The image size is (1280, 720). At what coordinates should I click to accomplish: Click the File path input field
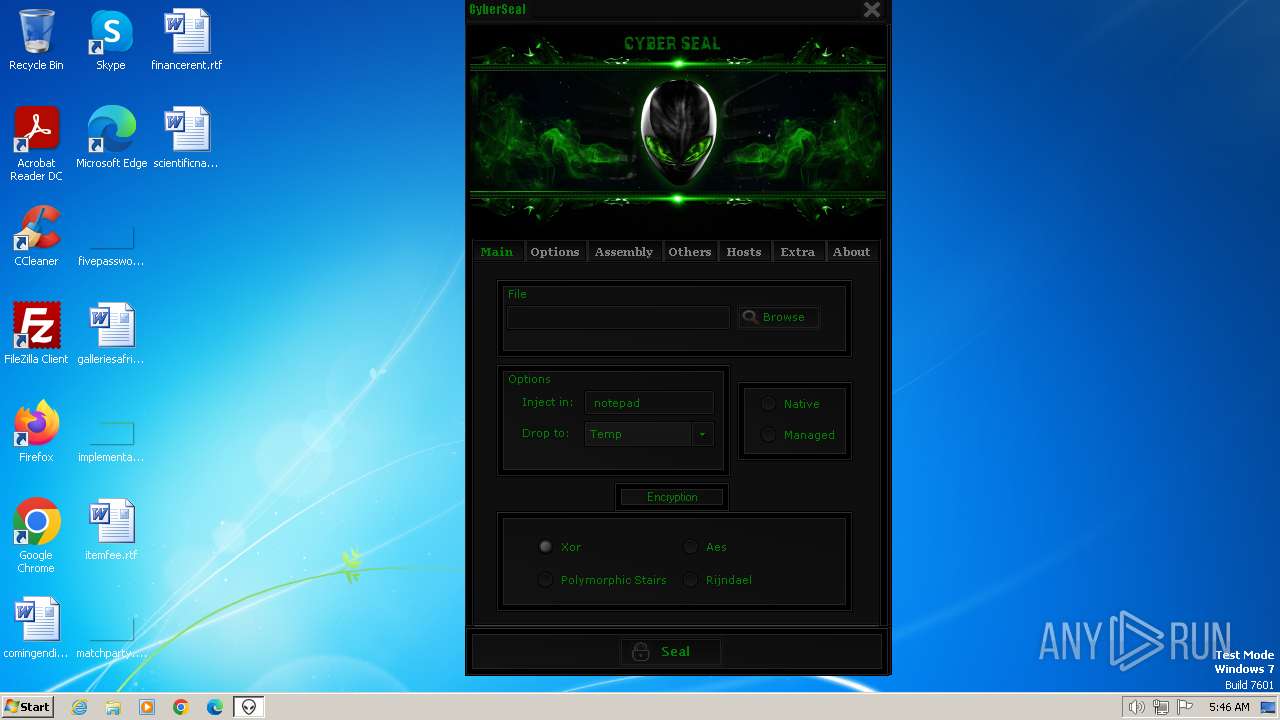(x=618, y=317)
